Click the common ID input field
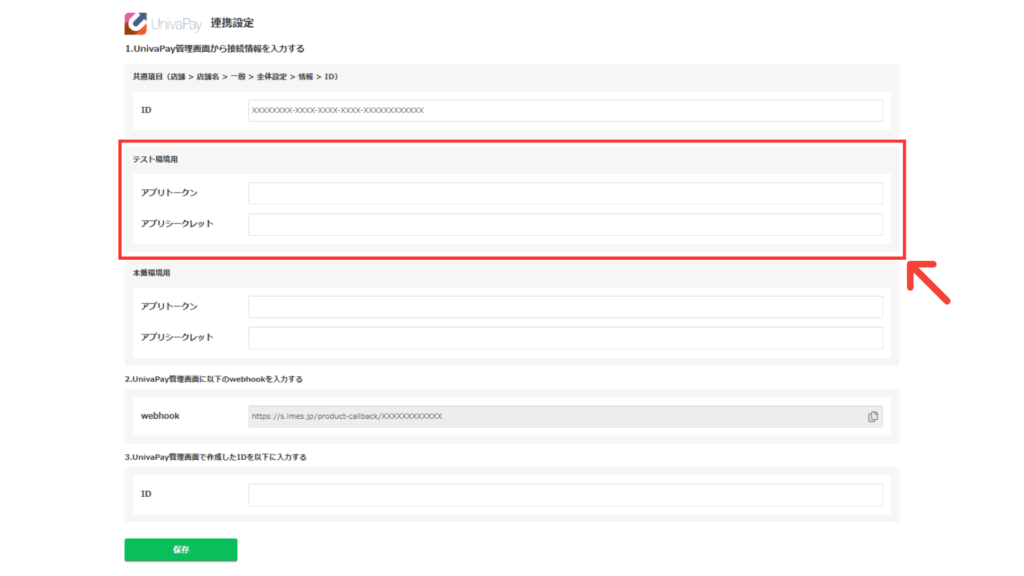 click(x=566, y=110)
